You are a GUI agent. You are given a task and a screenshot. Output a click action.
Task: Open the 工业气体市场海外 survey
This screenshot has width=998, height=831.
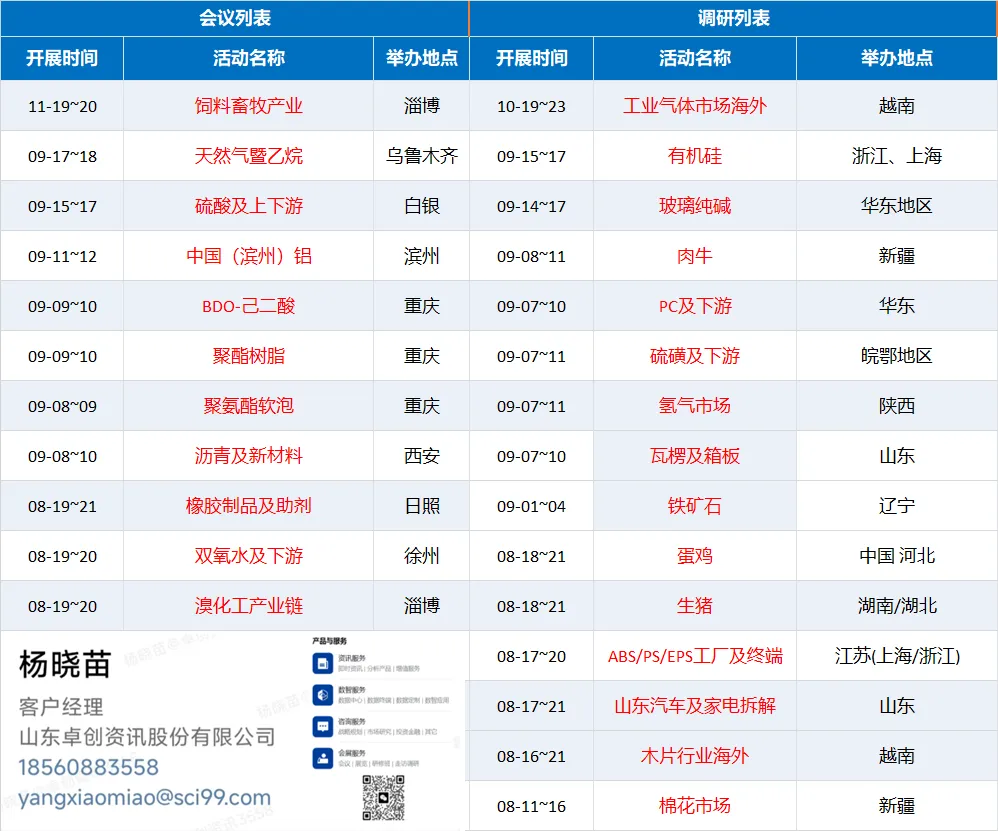tap(695, 106)
